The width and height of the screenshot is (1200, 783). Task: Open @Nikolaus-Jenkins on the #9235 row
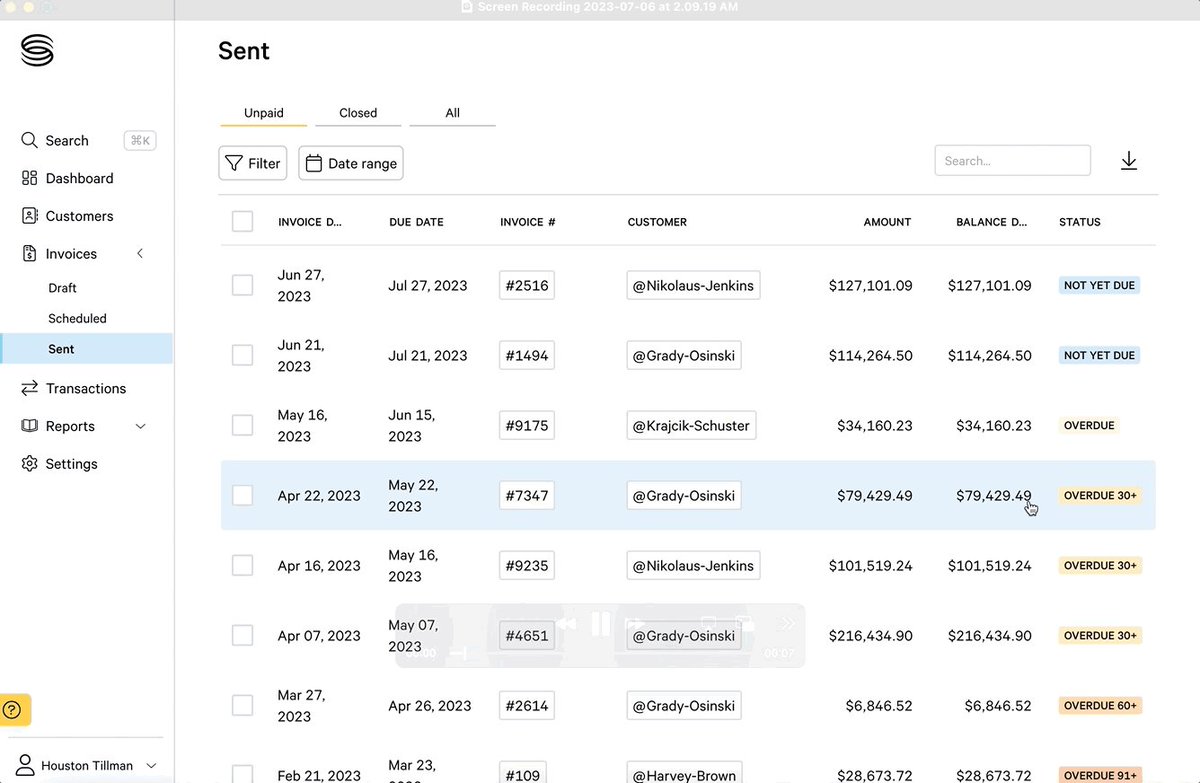(693, 565)
